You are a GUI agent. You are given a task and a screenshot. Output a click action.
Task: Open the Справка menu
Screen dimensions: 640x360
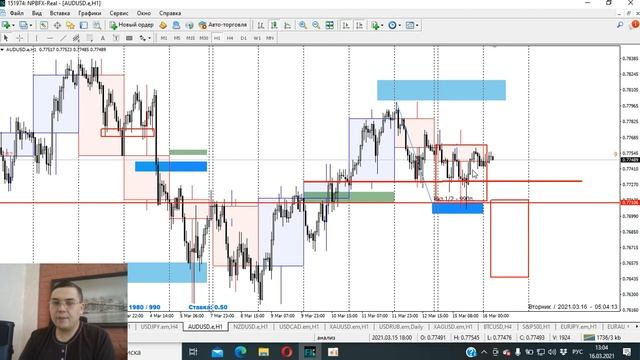tap(170, 13)
